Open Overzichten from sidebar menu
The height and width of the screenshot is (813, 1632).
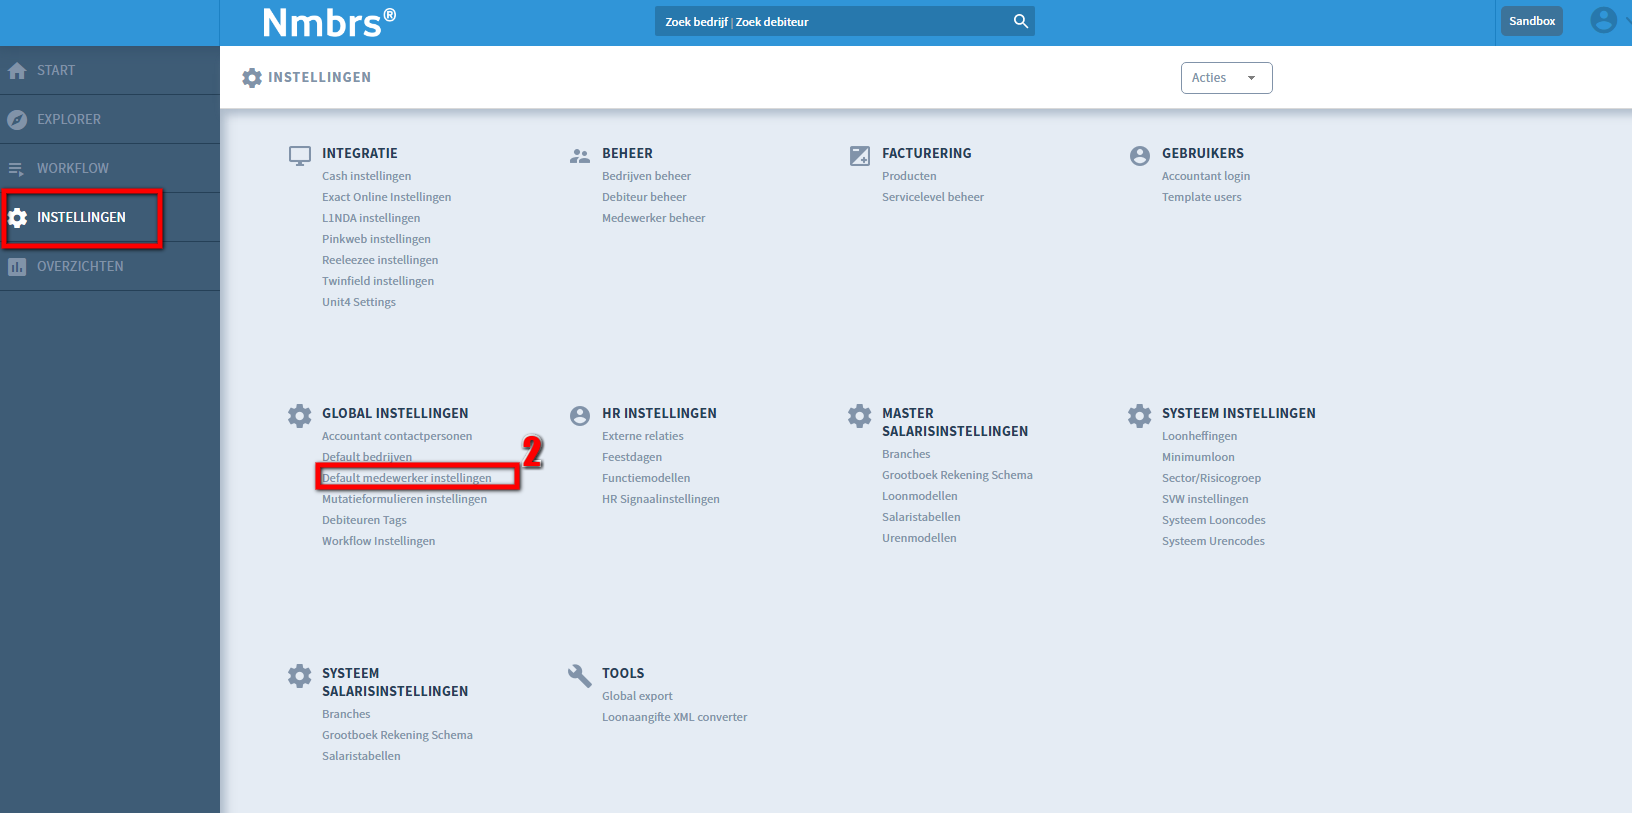click(x=80, y=266)
